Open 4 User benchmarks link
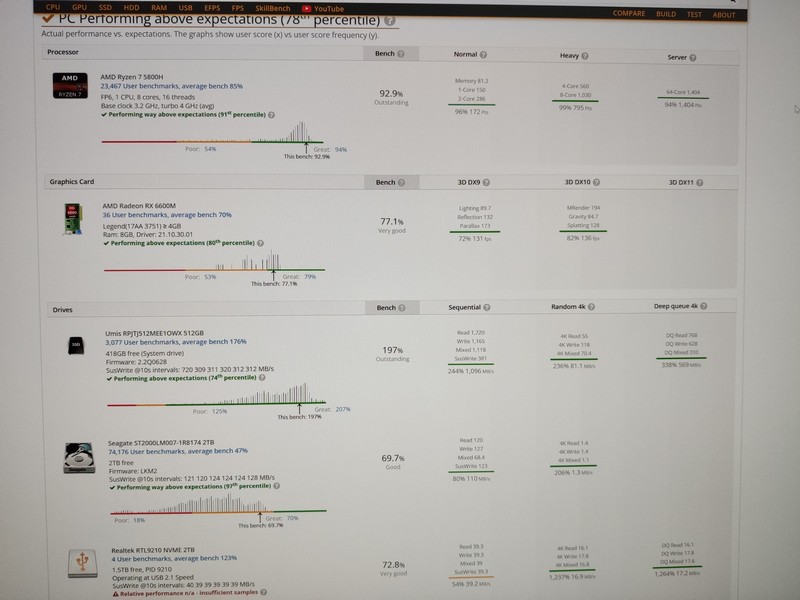 [x=174, y=558]
